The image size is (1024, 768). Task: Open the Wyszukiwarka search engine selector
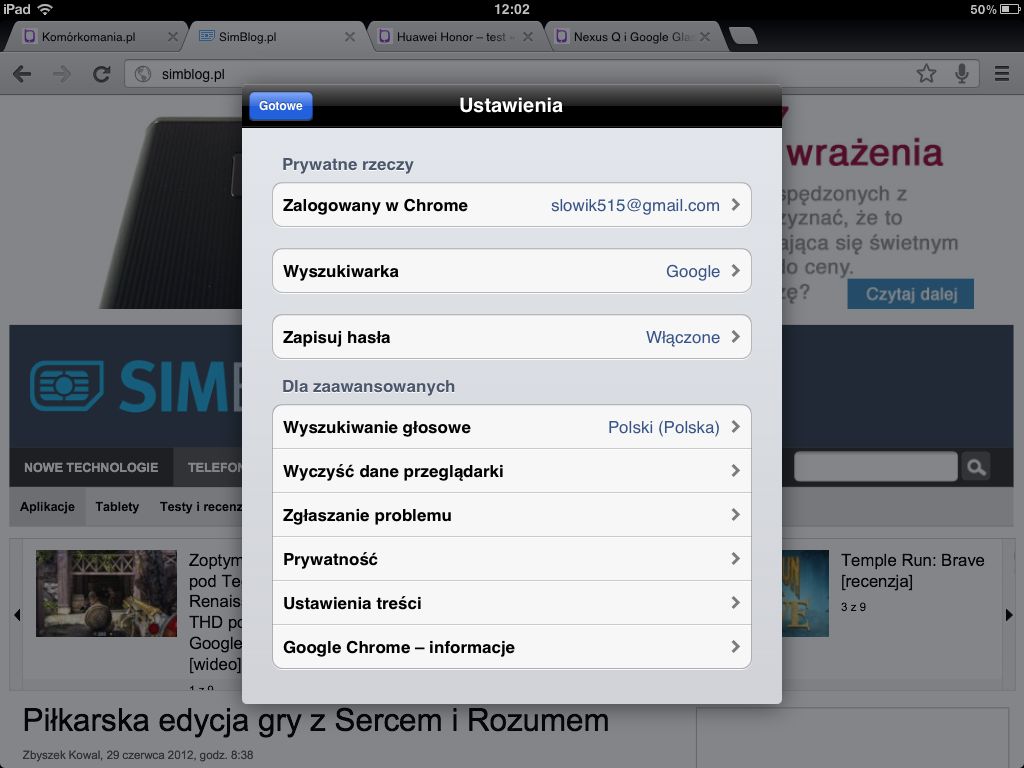point(511,270)
